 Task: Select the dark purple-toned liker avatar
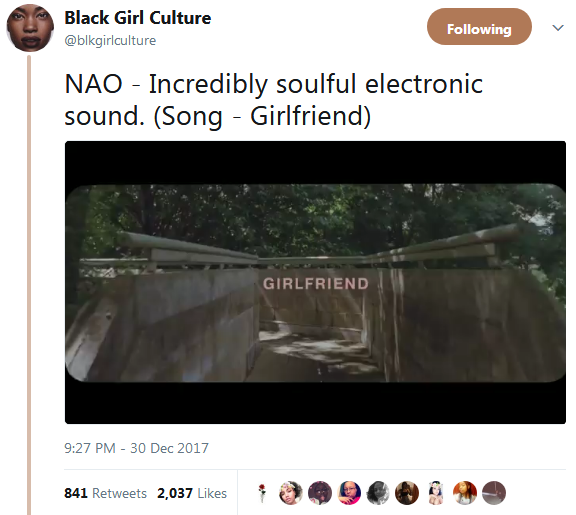coord(320,493)
